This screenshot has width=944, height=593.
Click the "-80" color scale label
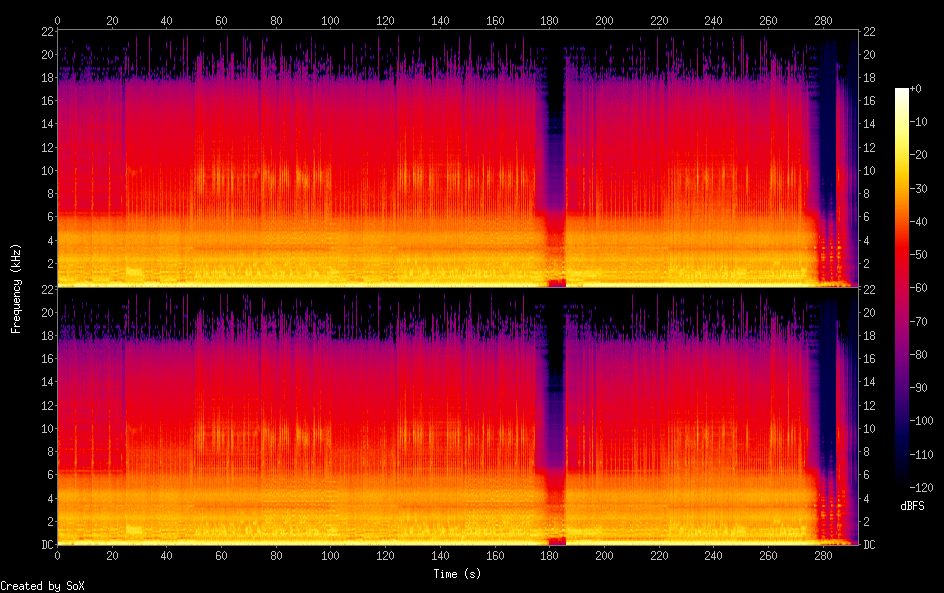[x=919, y=355]
